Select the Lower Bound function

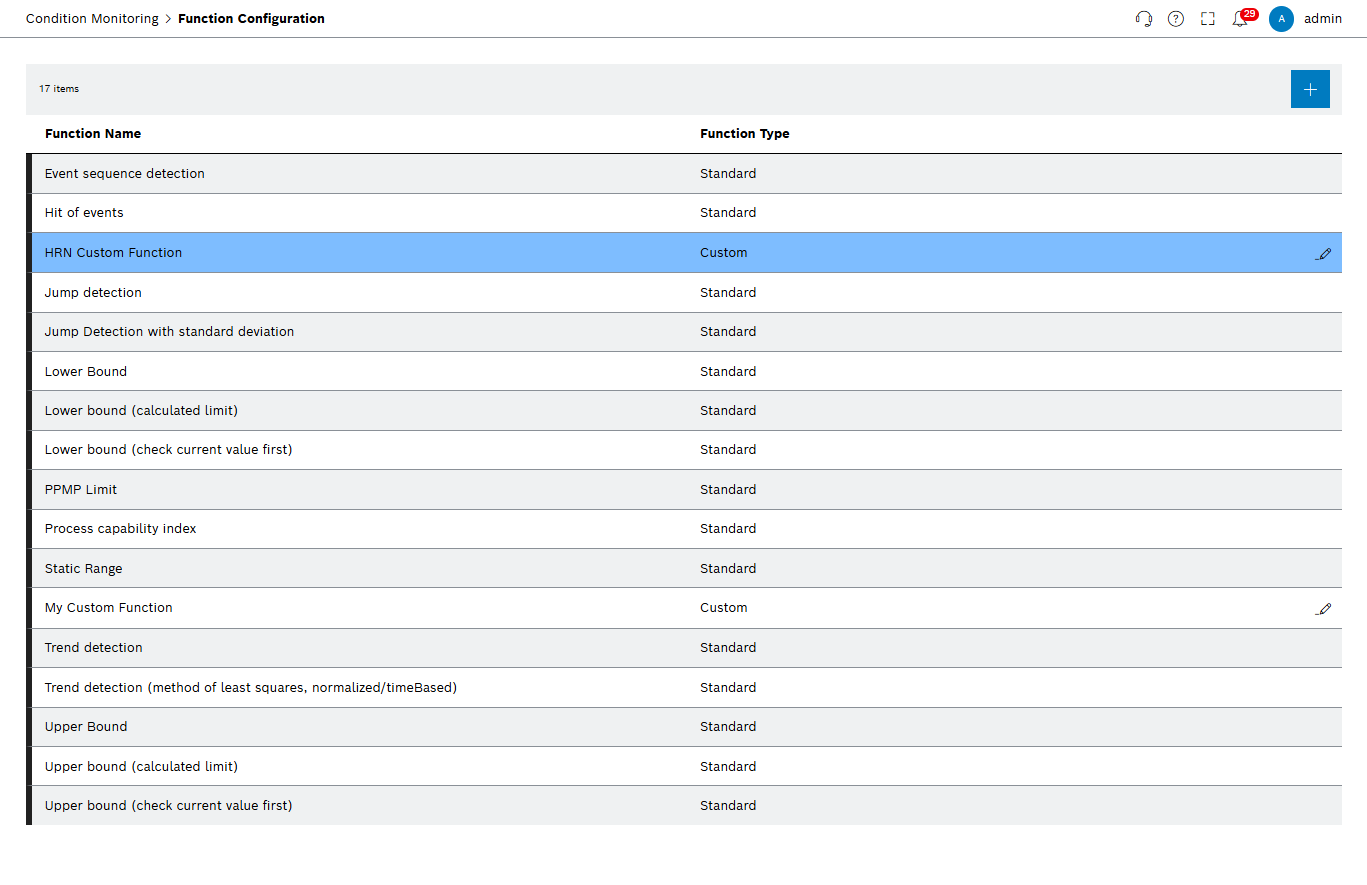click(85, 371)
